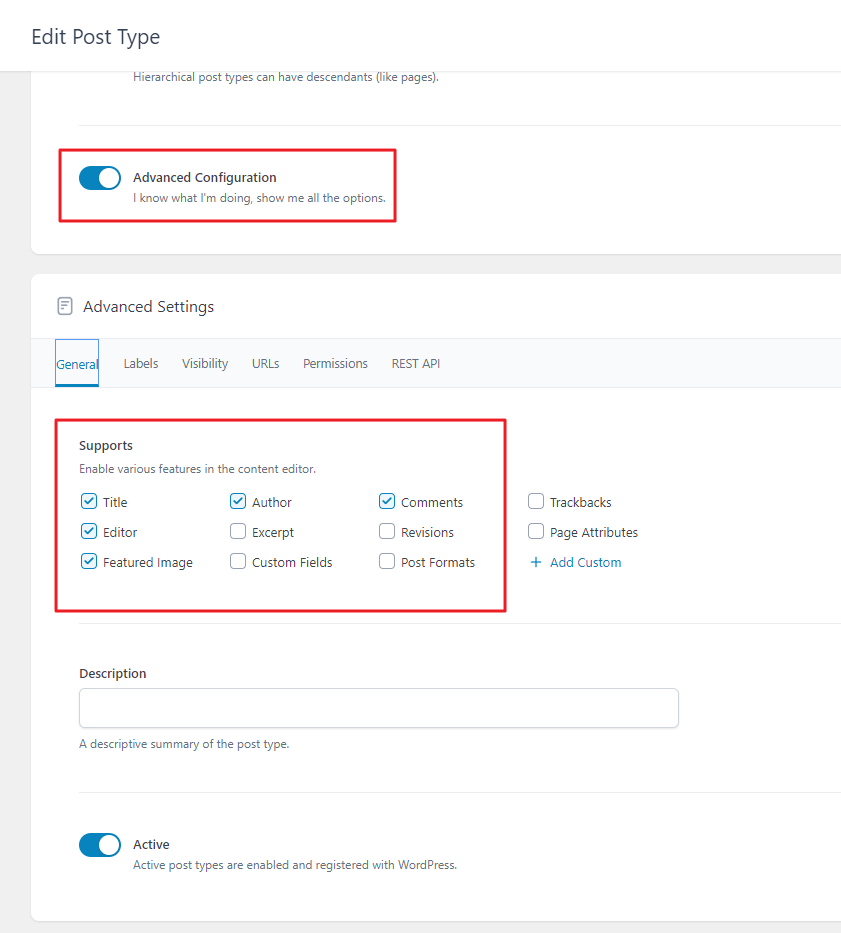Enable the Excerpt checkbox
The height and width of the screenshot is (933, 841).
238,532
